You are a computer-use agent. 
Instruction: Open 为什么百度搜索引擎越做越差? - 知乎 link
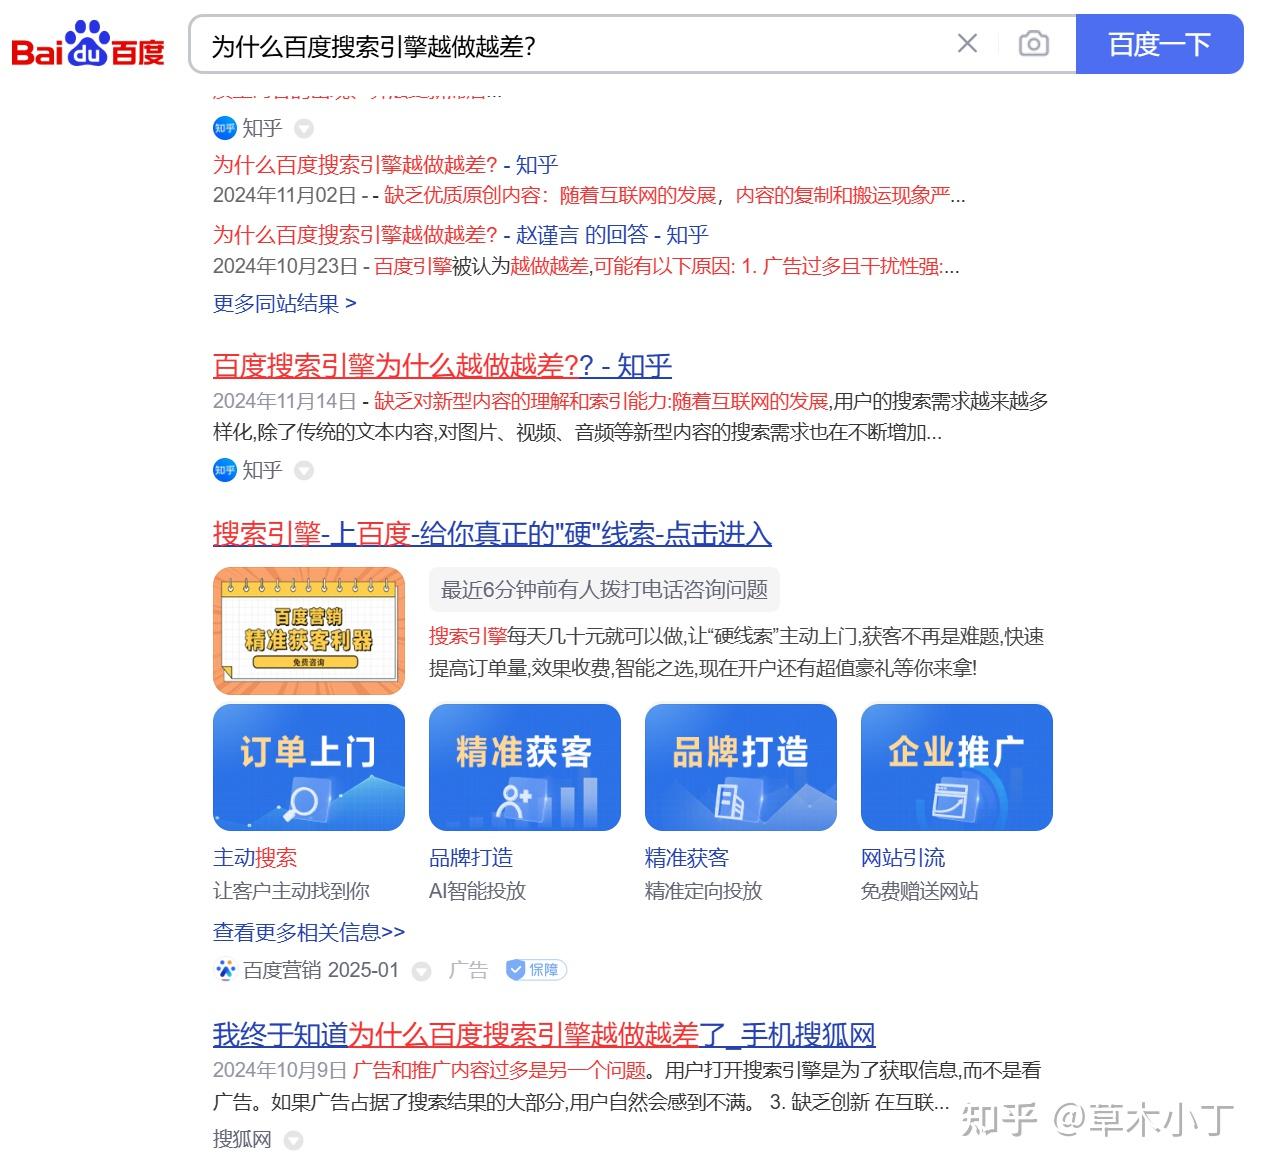(x=385, y=165)
